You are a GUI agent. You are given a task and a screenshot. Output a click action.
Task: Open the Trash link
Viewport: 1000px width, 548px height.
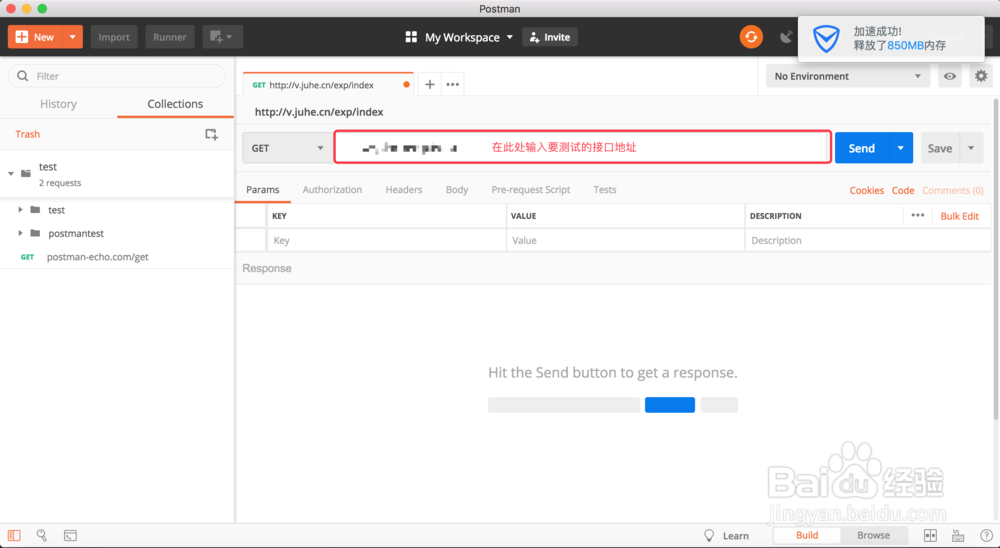coord(27,134)
